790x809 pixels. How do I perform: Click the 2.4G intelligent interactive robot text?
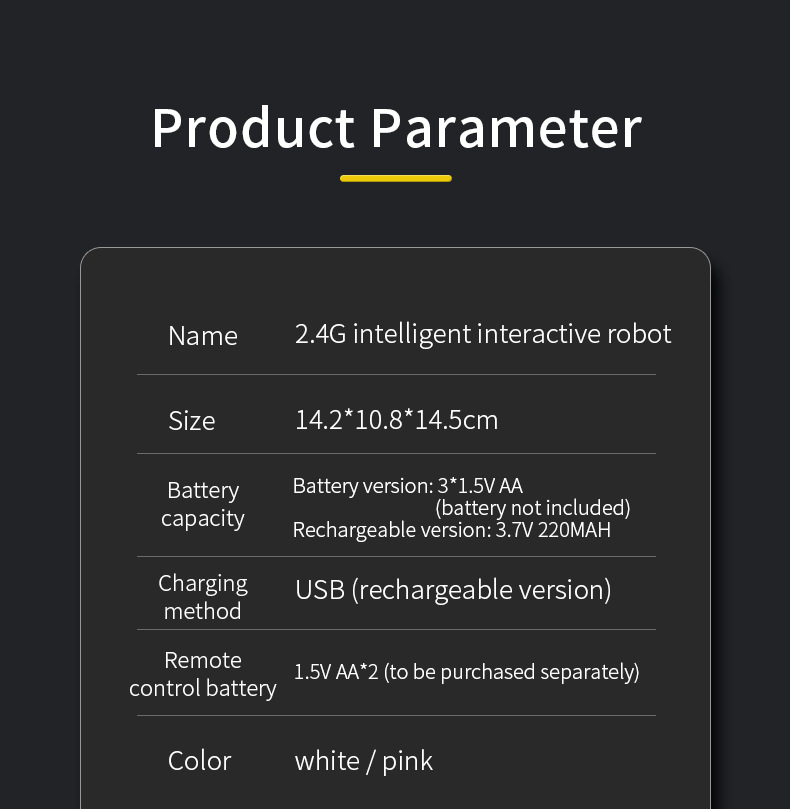[x=483, y=334]
